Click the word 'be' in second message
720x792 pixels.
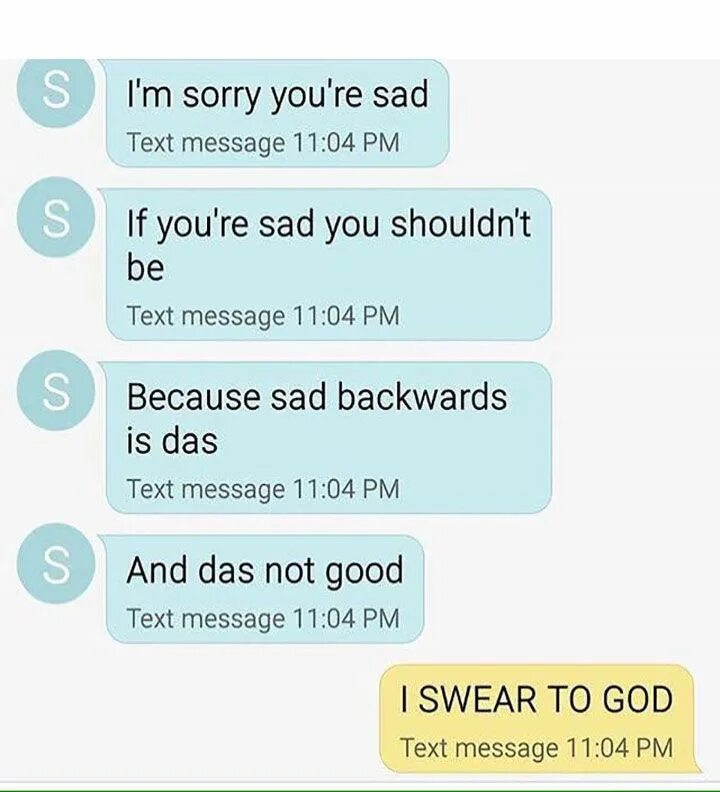146,267
